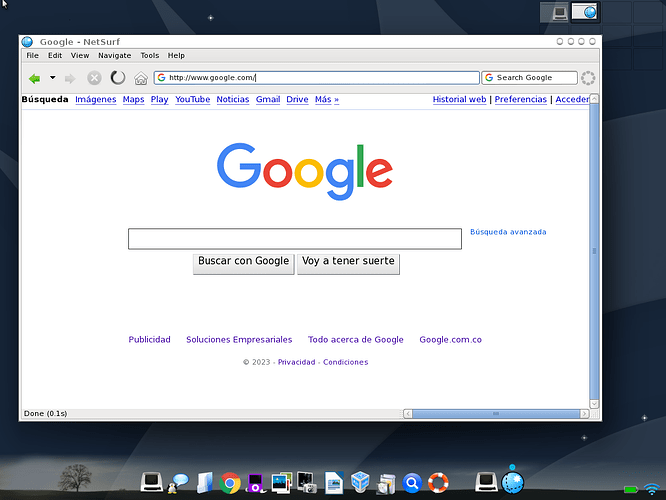
Task: Click the vertical scrollbar up arrow
Action: pos(595,99)
